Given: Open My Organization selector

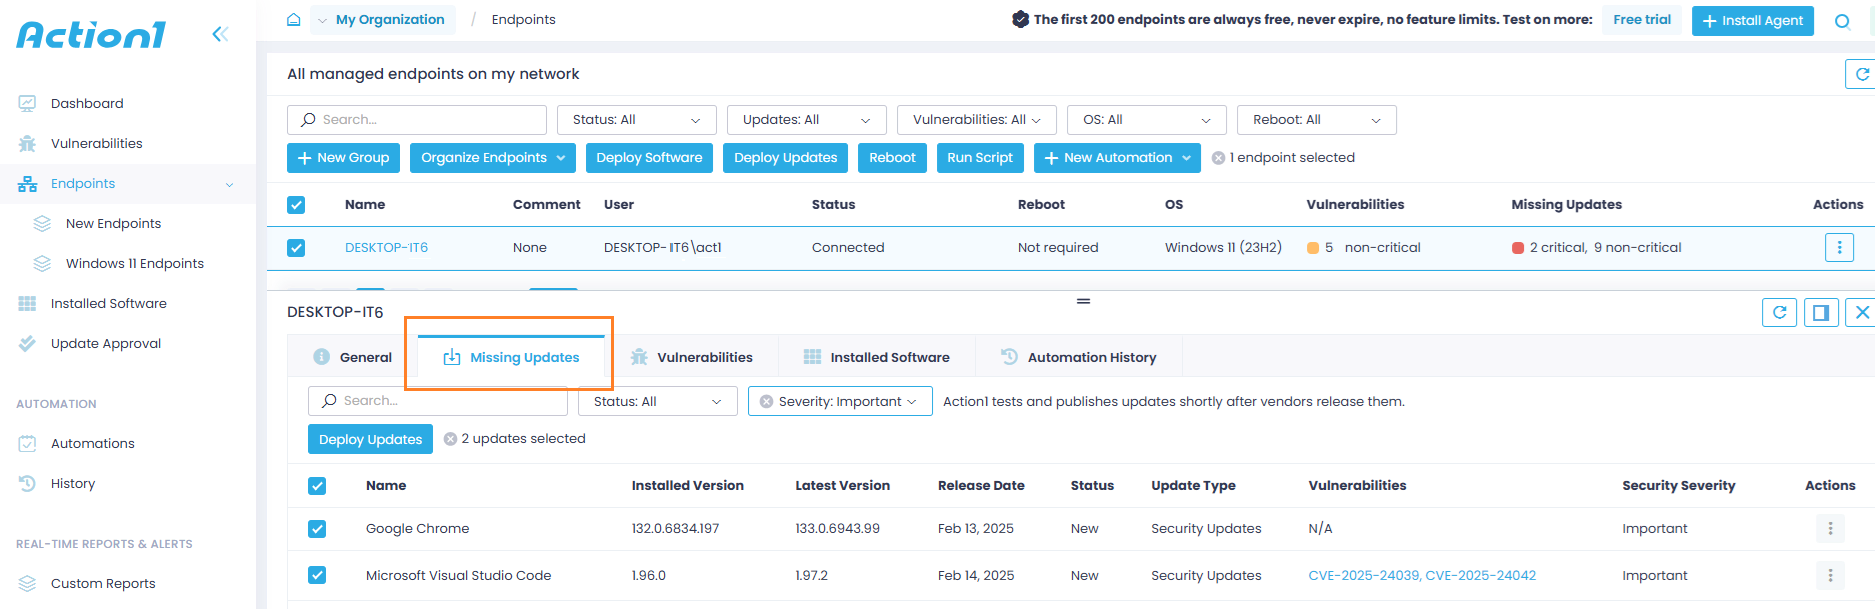Looking at the screenshot, I should point(382,20).
